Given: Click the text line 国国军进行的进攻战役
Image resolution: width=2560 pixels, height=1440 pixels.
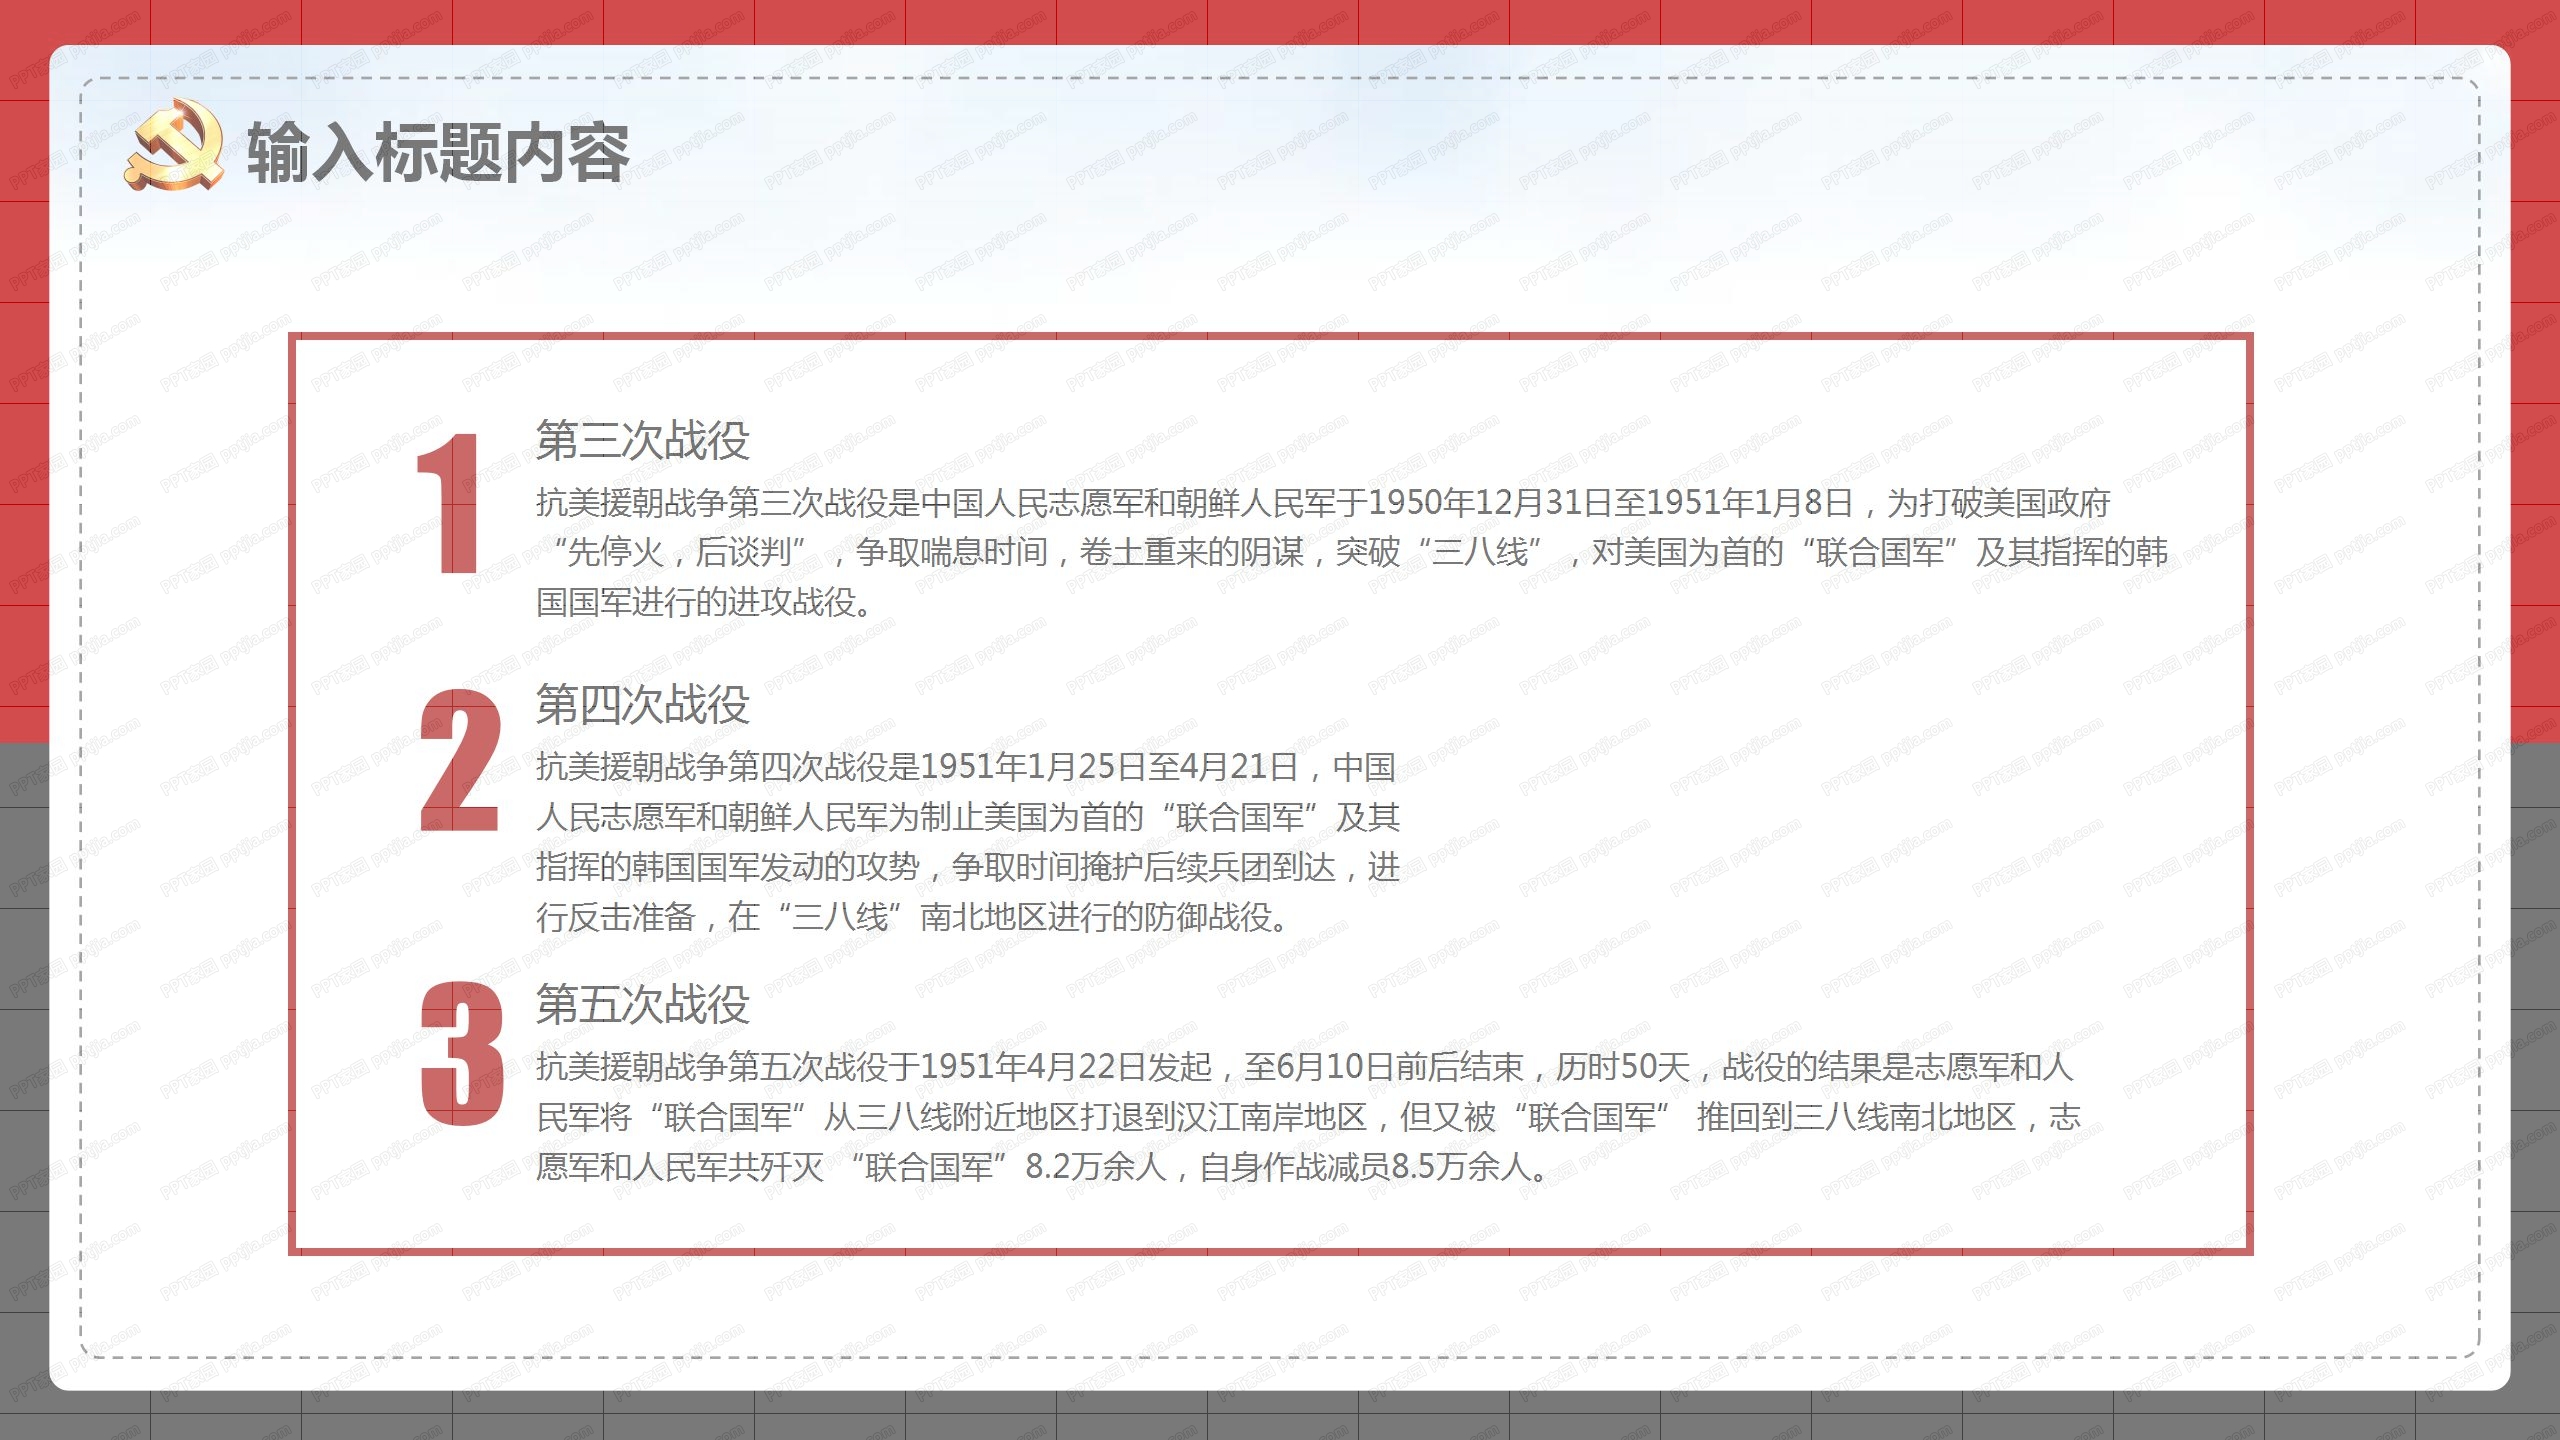Looking at the screenshot, I should pos(704,601).
